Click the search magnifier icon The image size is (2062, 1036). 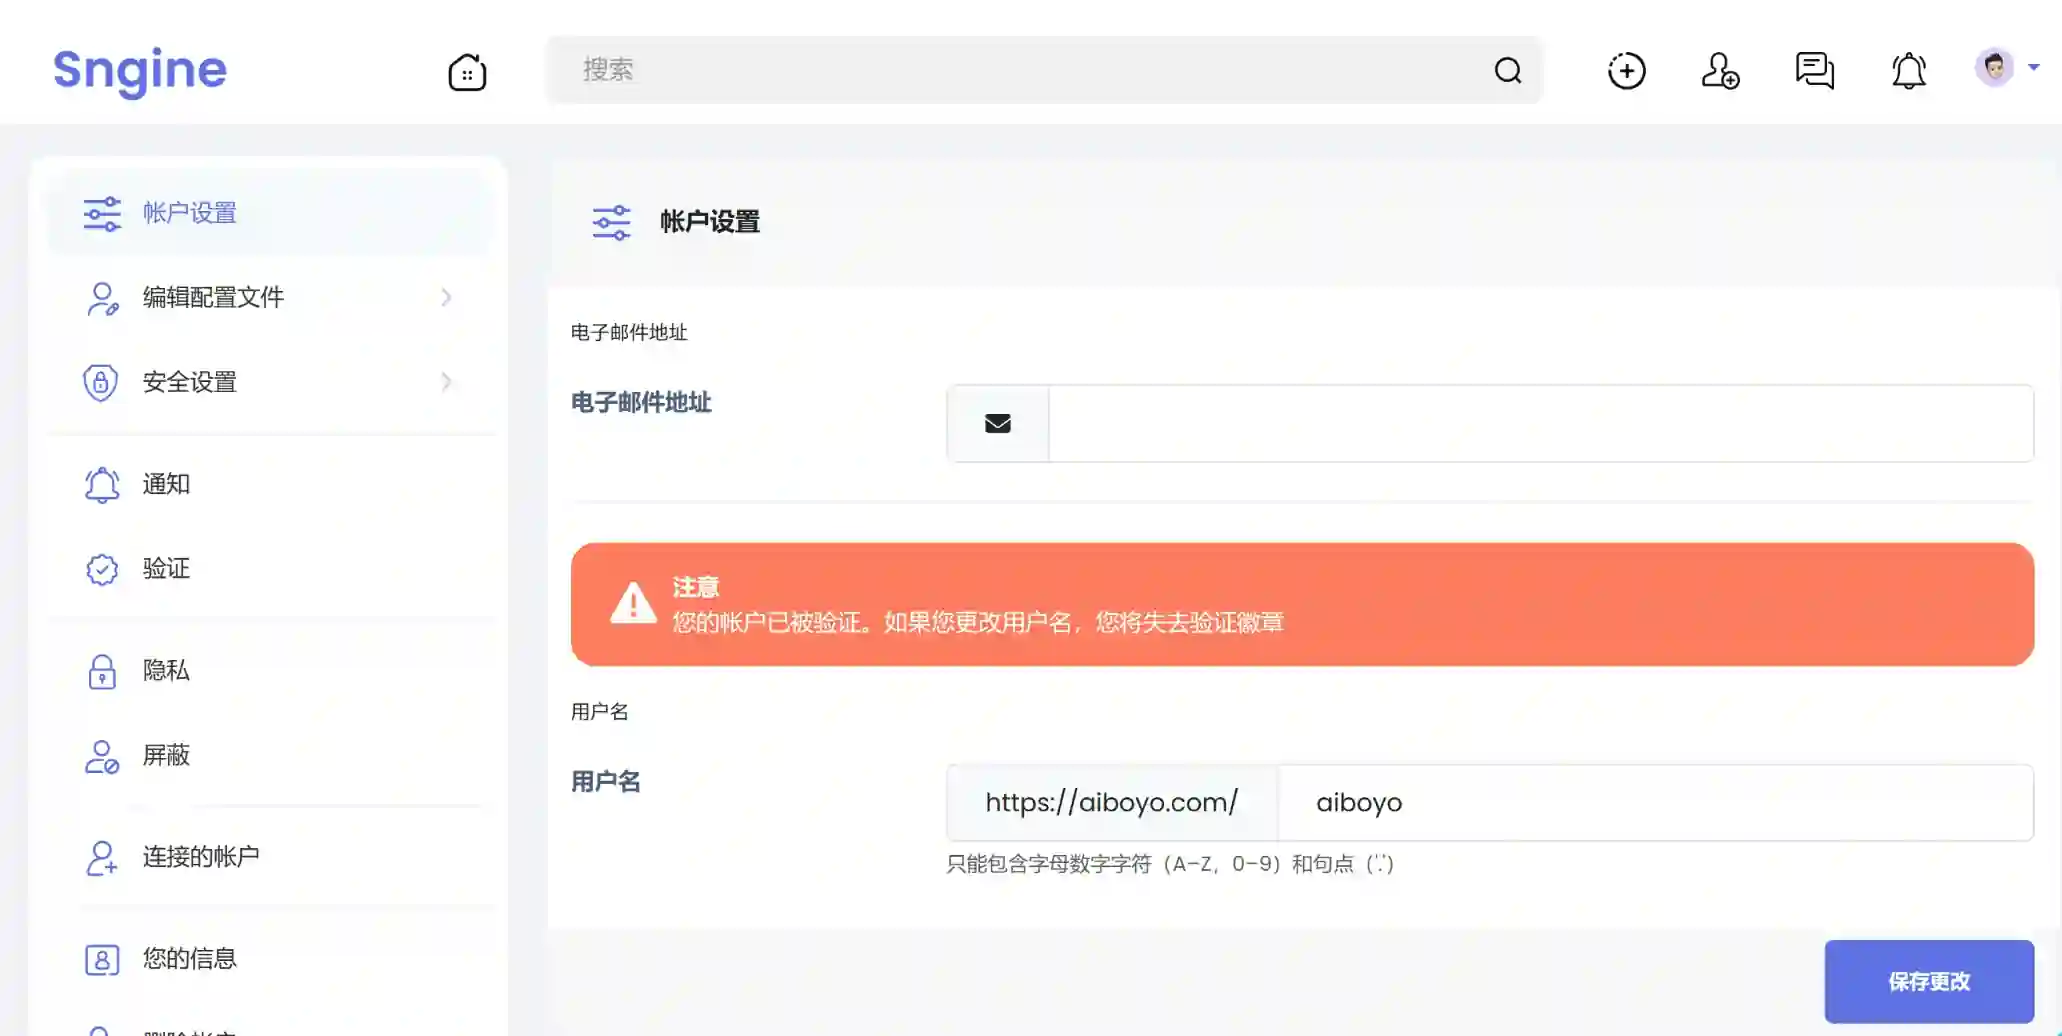(1507, 70)
